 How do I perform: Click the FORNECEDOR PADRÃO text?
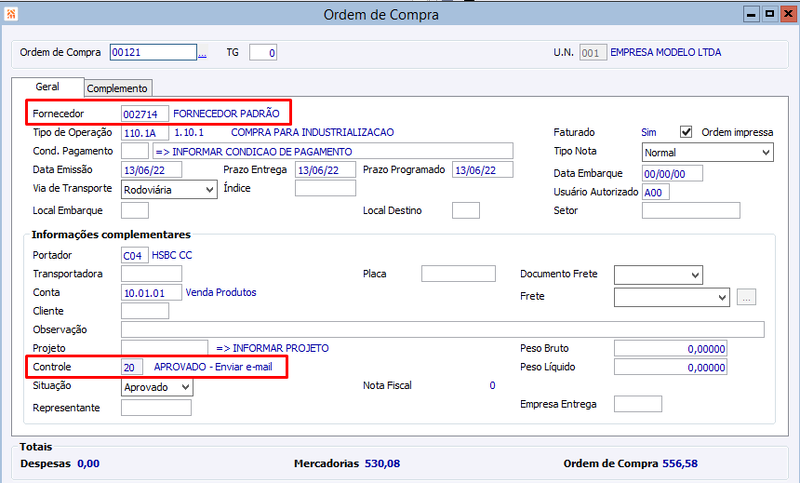tap(227, 114)
